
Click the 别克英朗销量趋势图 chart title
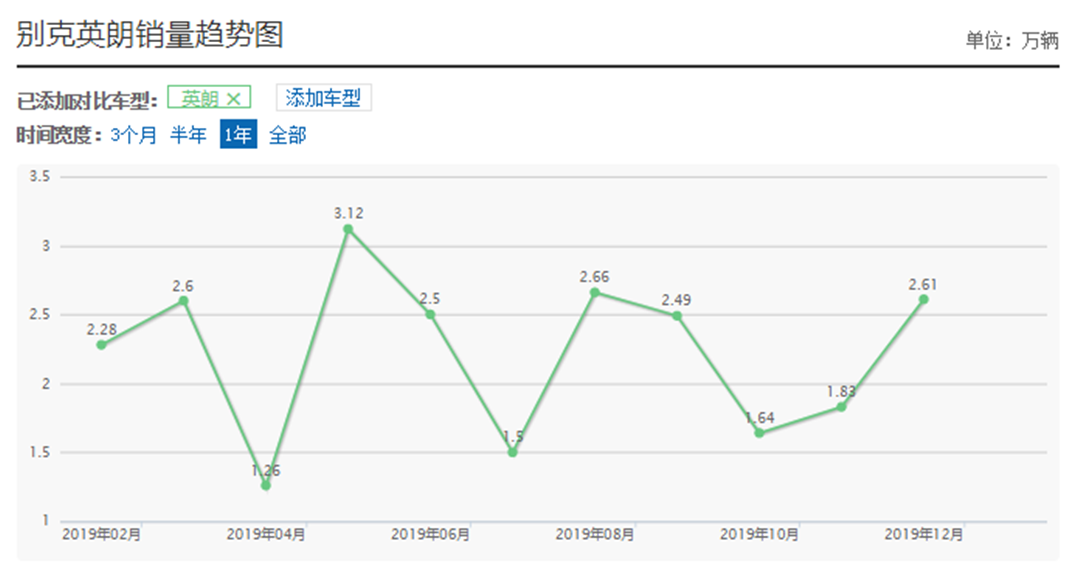pos(150,35)
